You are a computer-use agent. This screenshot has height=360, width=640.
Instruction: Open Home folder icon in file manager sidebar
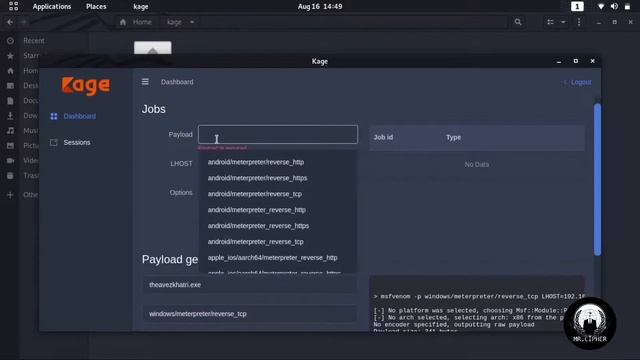(x=10, y=71)
